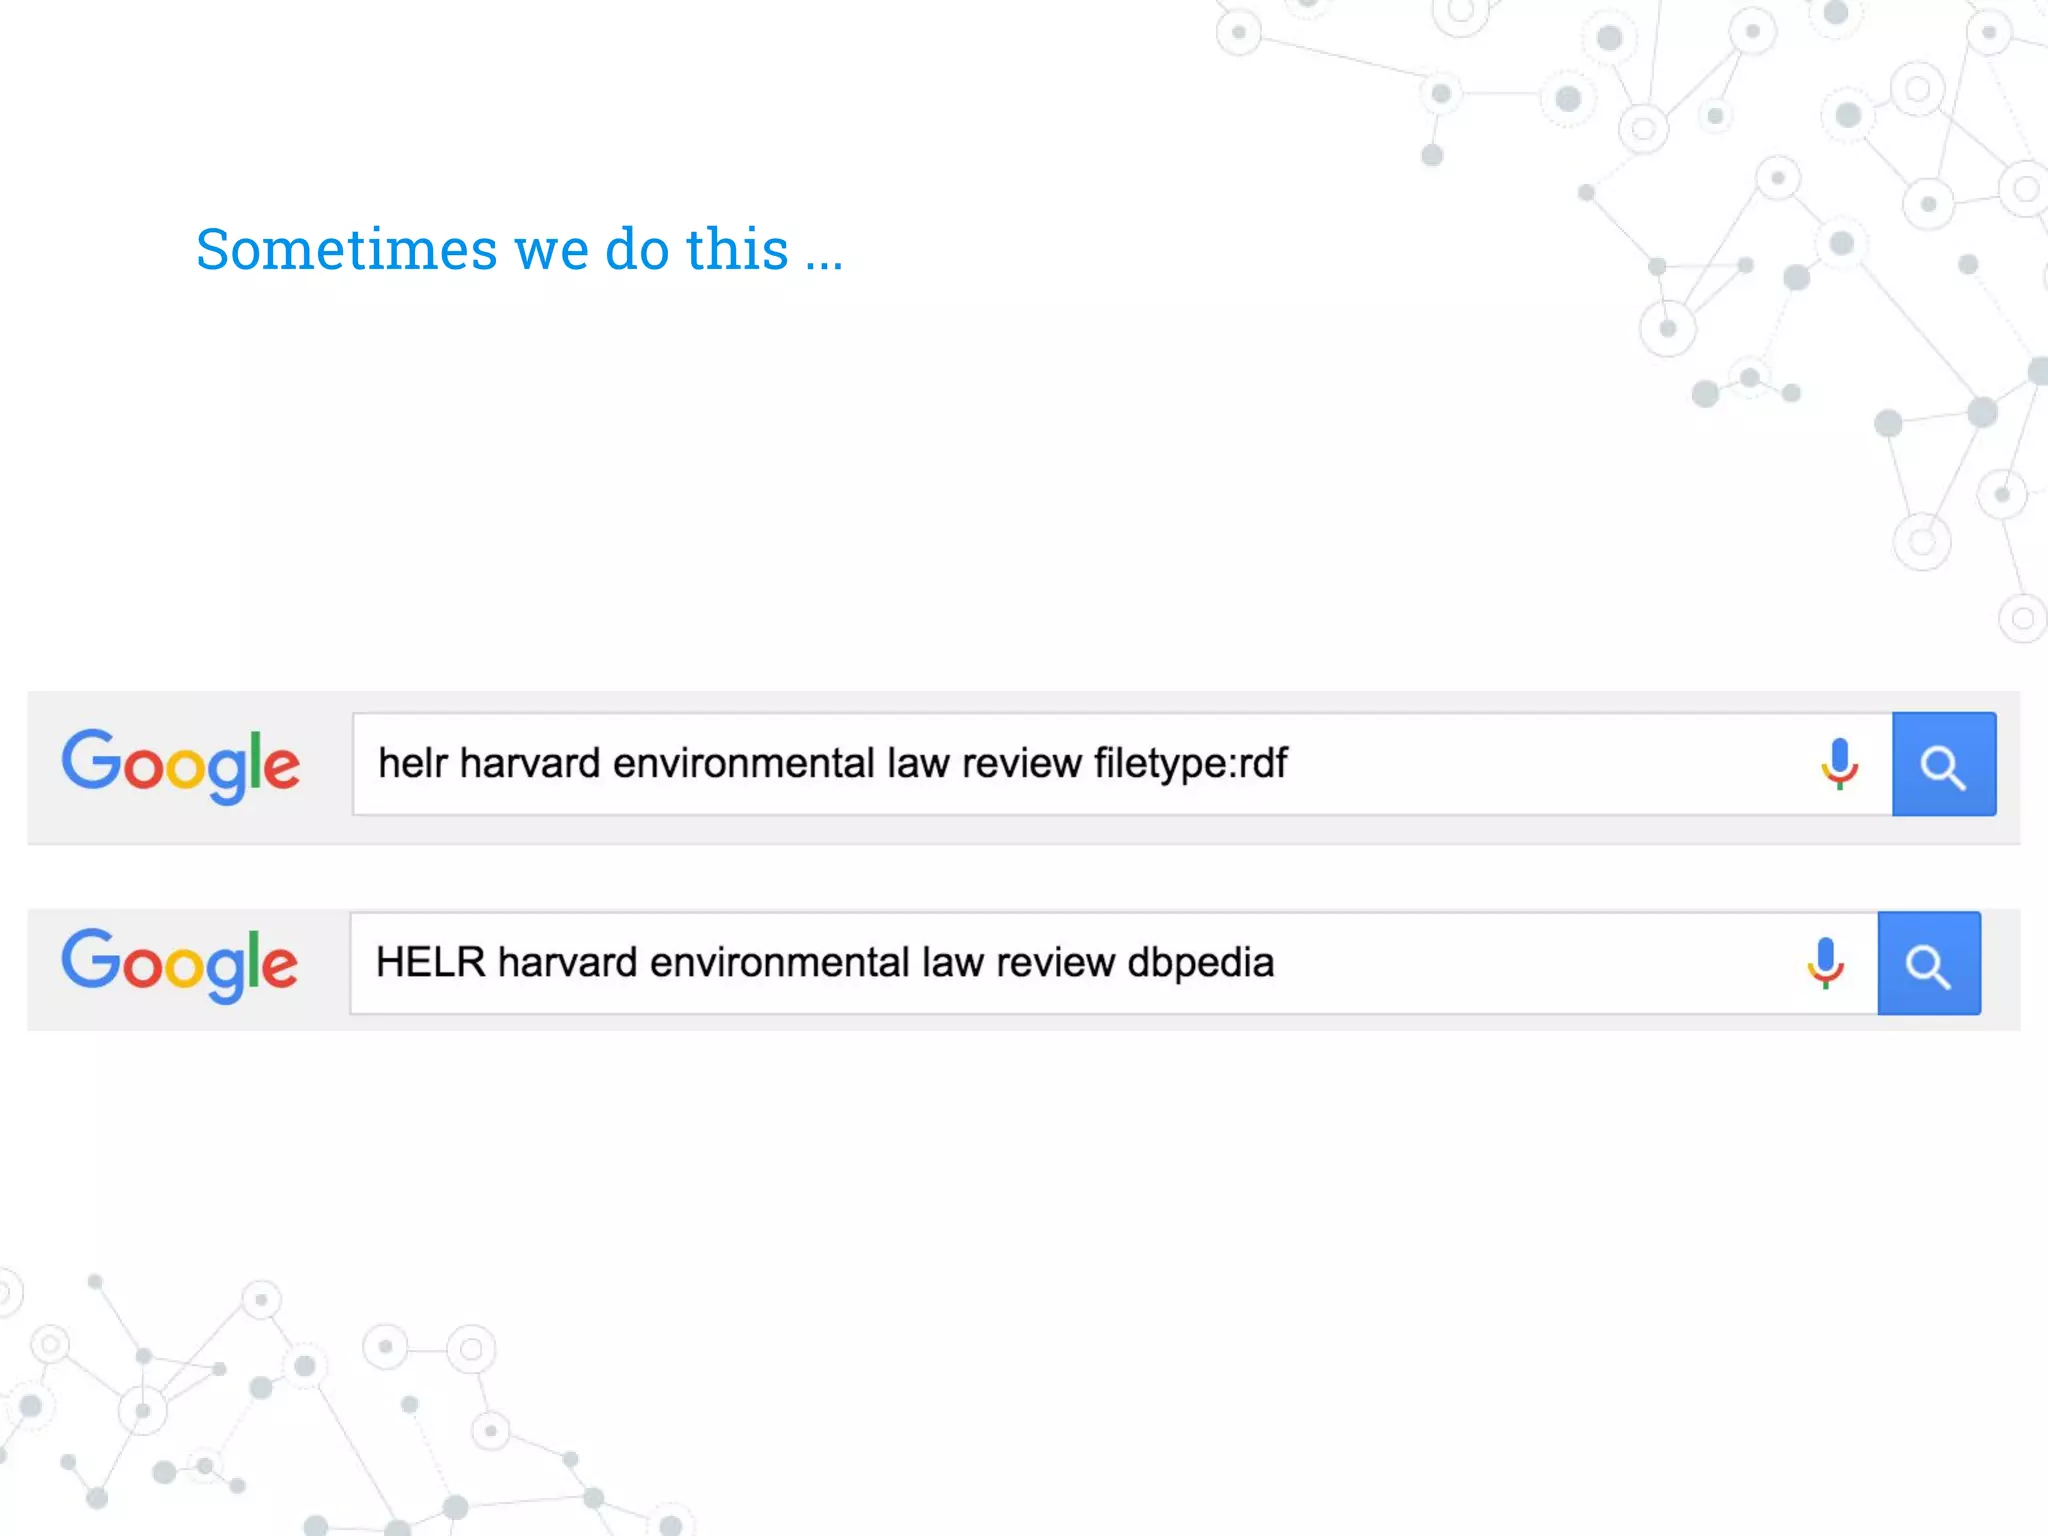Click the microphone icon in the dbpedia search bar
Screen dimensions: 2048x1536
[1825, 963]
